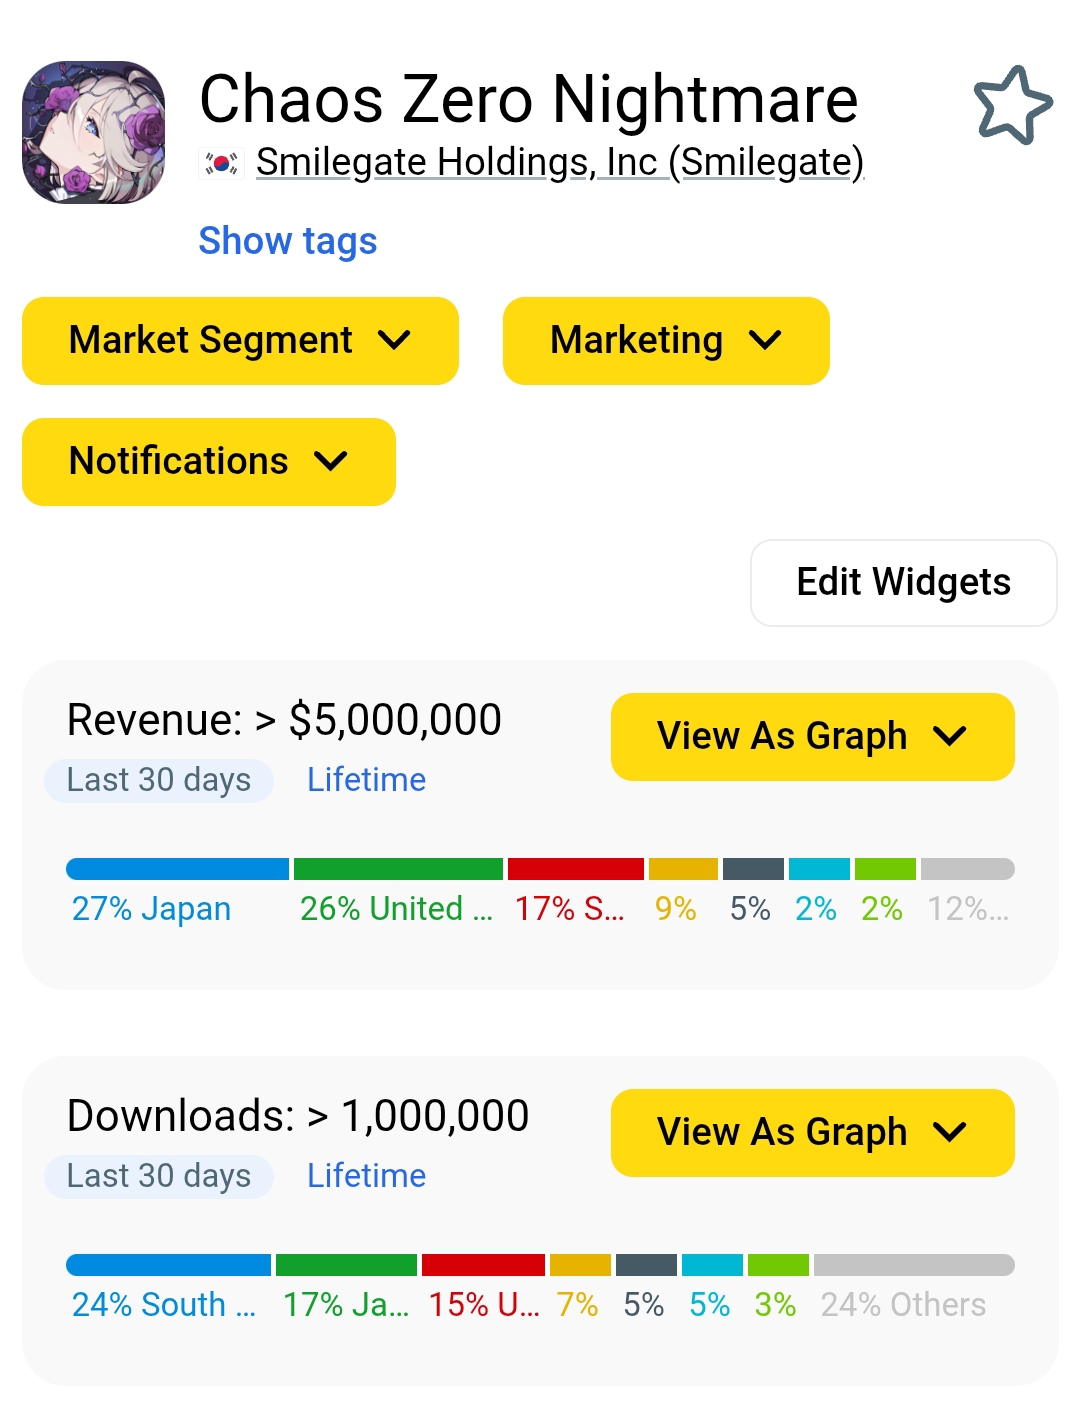Screen dimensions: 1080x1418
Task: Click the Chaos Zero Nightmare title
Action: tap(529, 99)
